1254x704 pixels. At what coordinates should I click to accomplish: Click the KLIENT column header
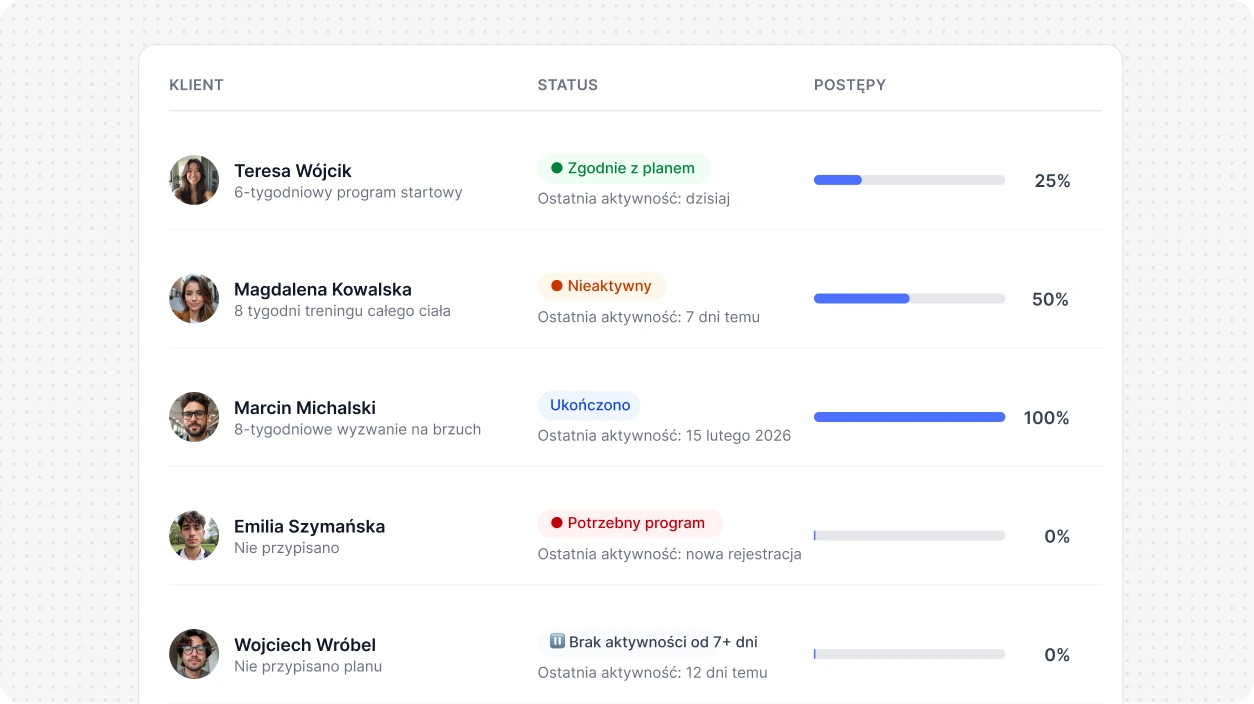(196, 85)
